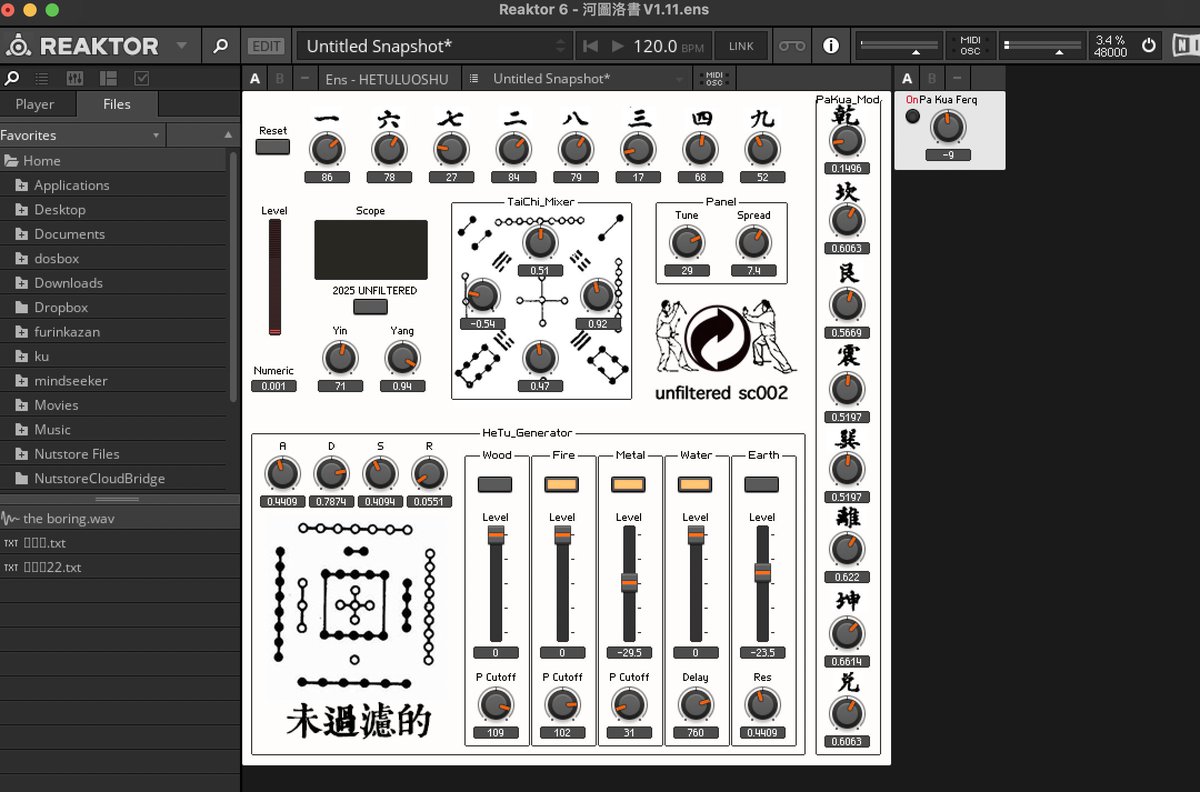This screenshot has height=792, width=1200.
Task: Switch to the Player tab
Action: coord(35,104)
